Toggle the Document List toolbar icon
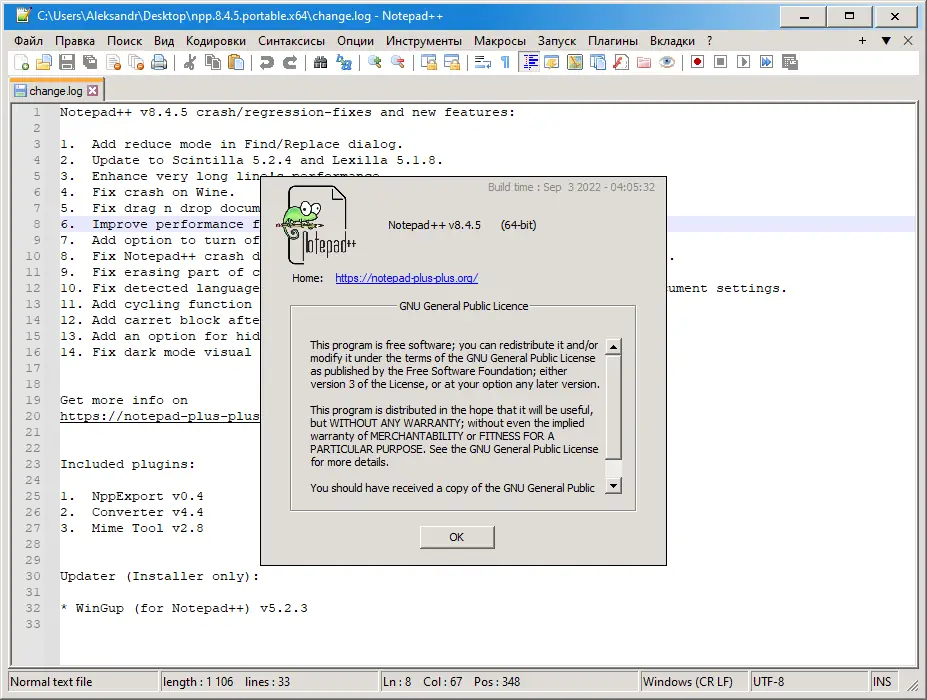 598,62
